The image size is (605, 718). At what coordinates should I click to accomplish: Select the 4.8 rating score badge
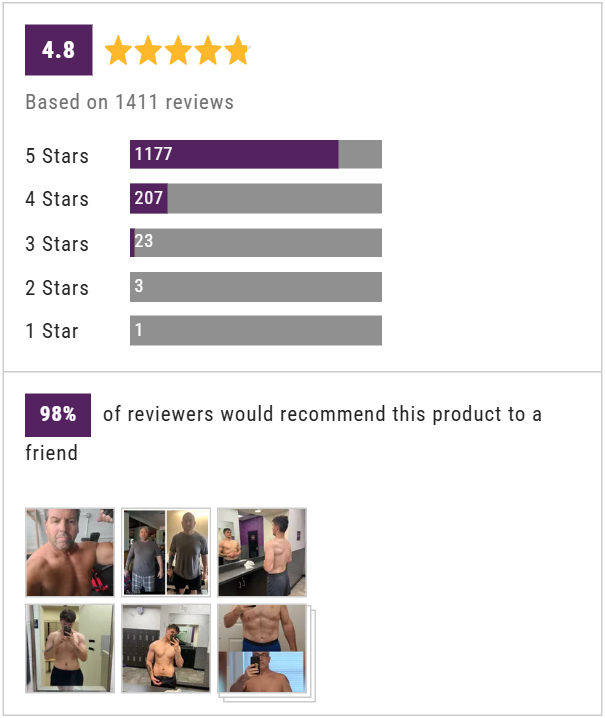coord(59,50)
